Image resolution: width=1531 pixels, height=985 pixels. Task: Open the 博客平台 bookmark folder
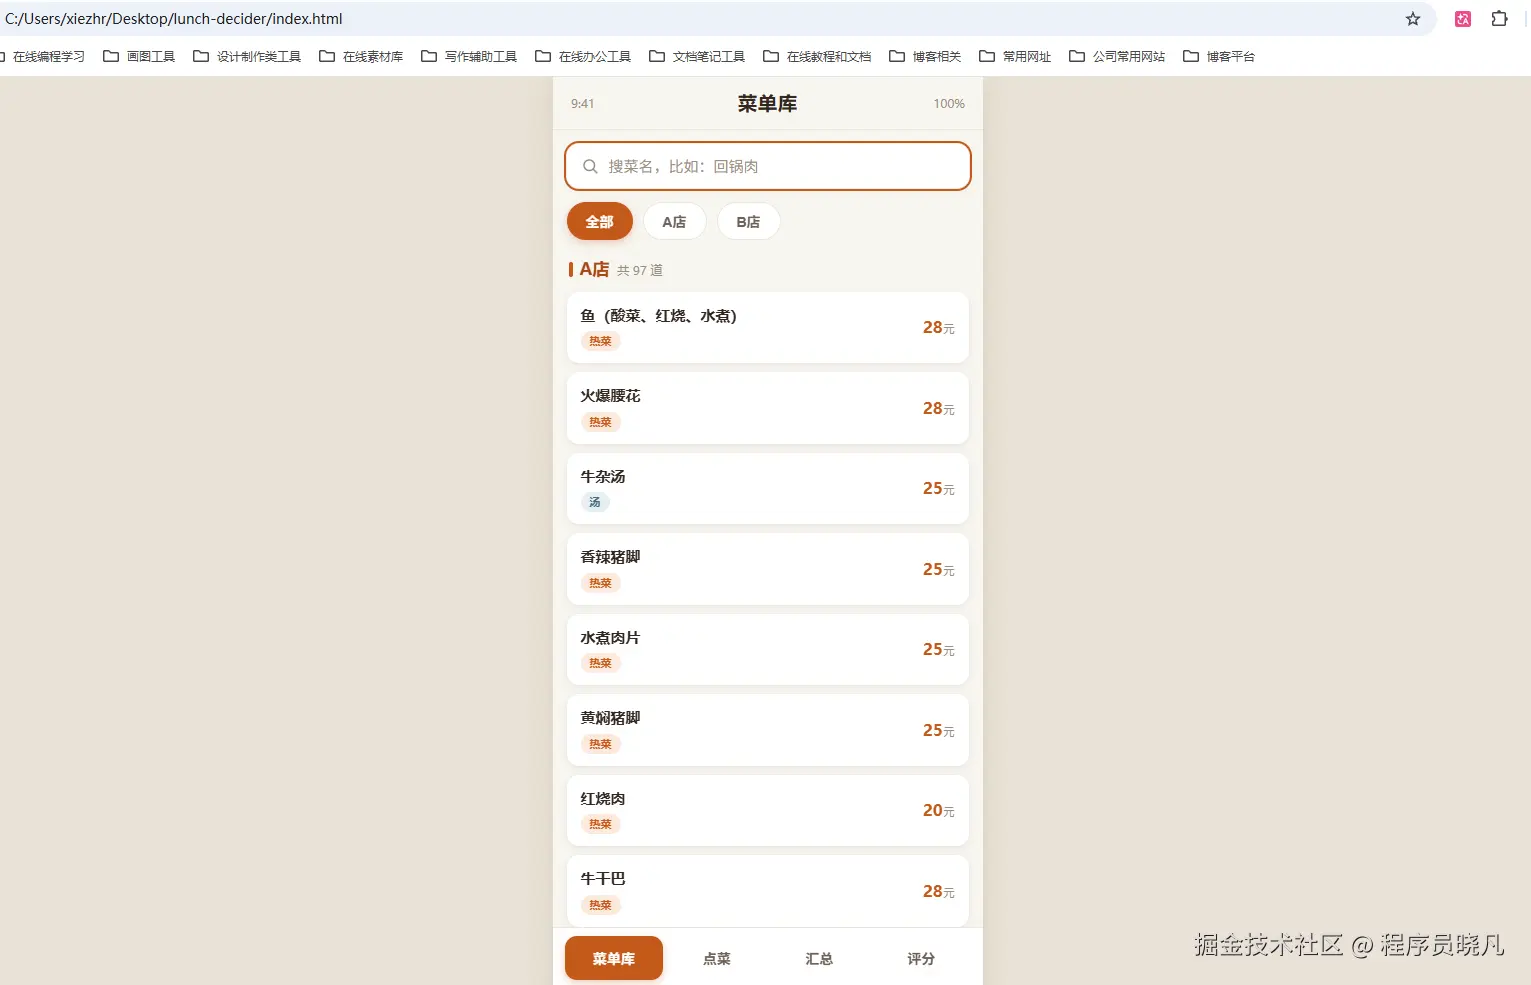(x=1219, y=56)
